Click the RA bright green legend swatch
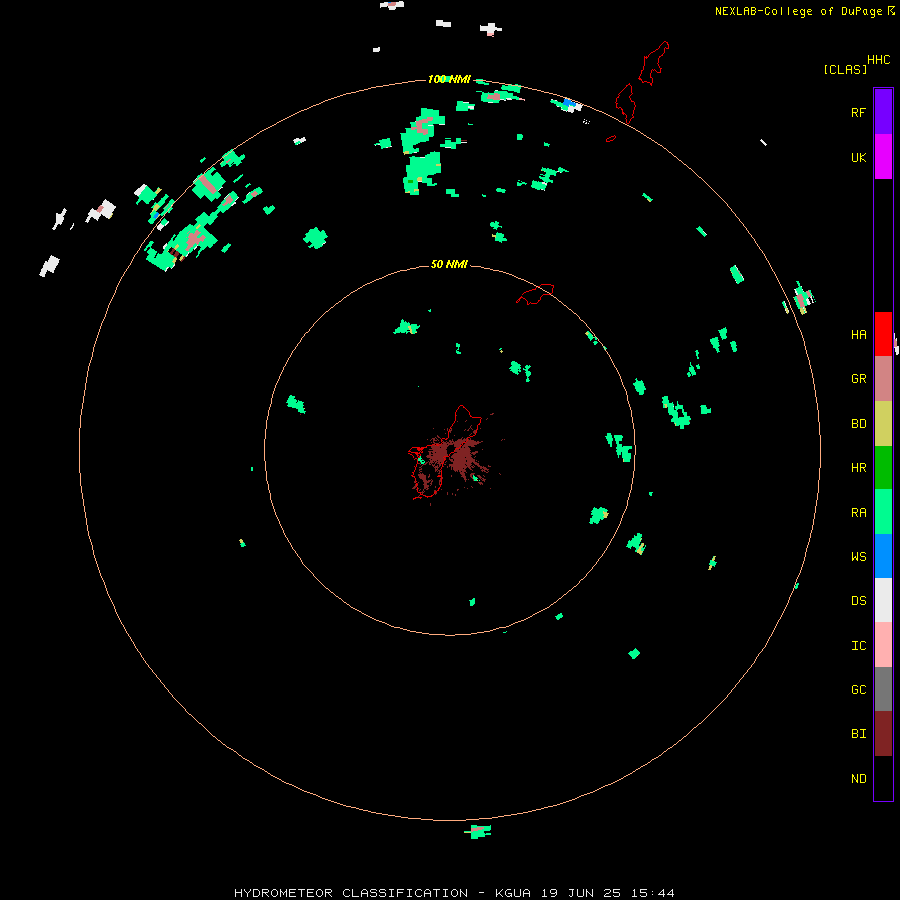 pyautogui.click(x=883, y=511)
